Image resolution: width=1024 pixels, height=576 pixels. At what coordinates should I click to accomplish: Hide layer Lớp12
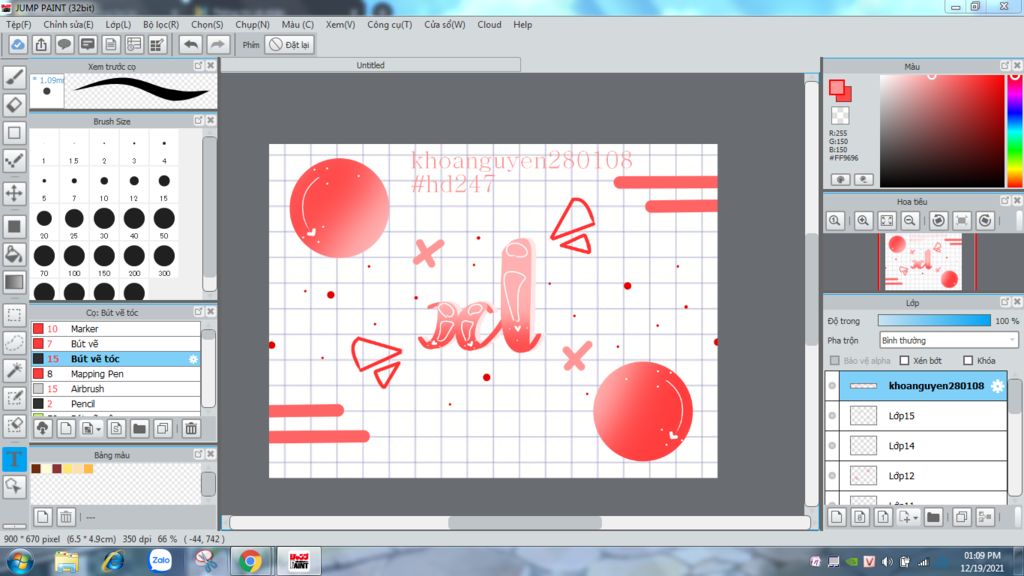pyautogui.click(x=832, y=476)
